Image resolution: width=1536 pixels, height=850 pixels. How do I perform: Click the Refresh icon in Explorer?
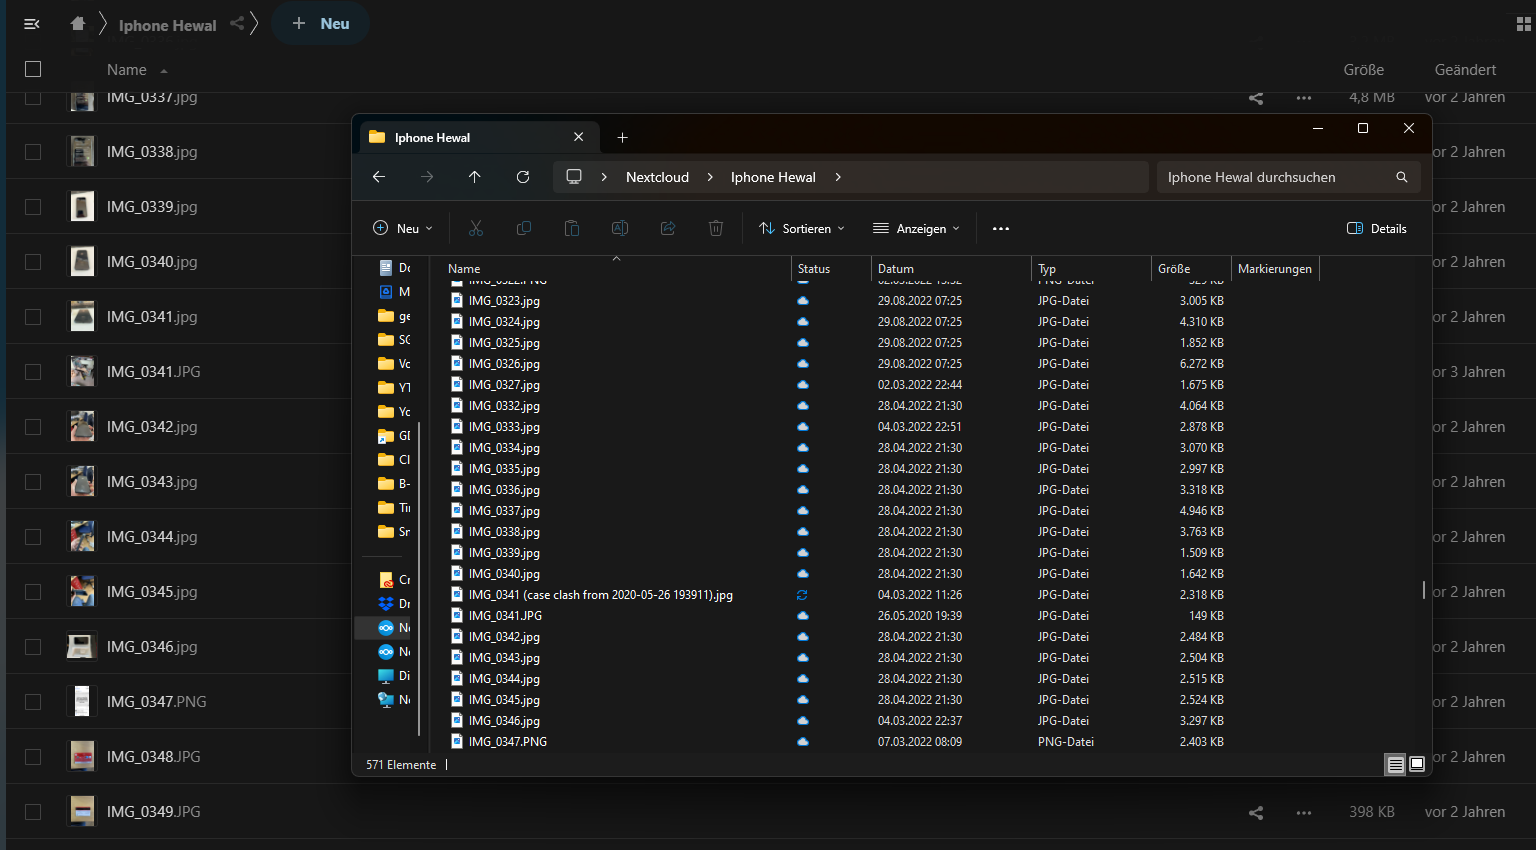(522, 177)
